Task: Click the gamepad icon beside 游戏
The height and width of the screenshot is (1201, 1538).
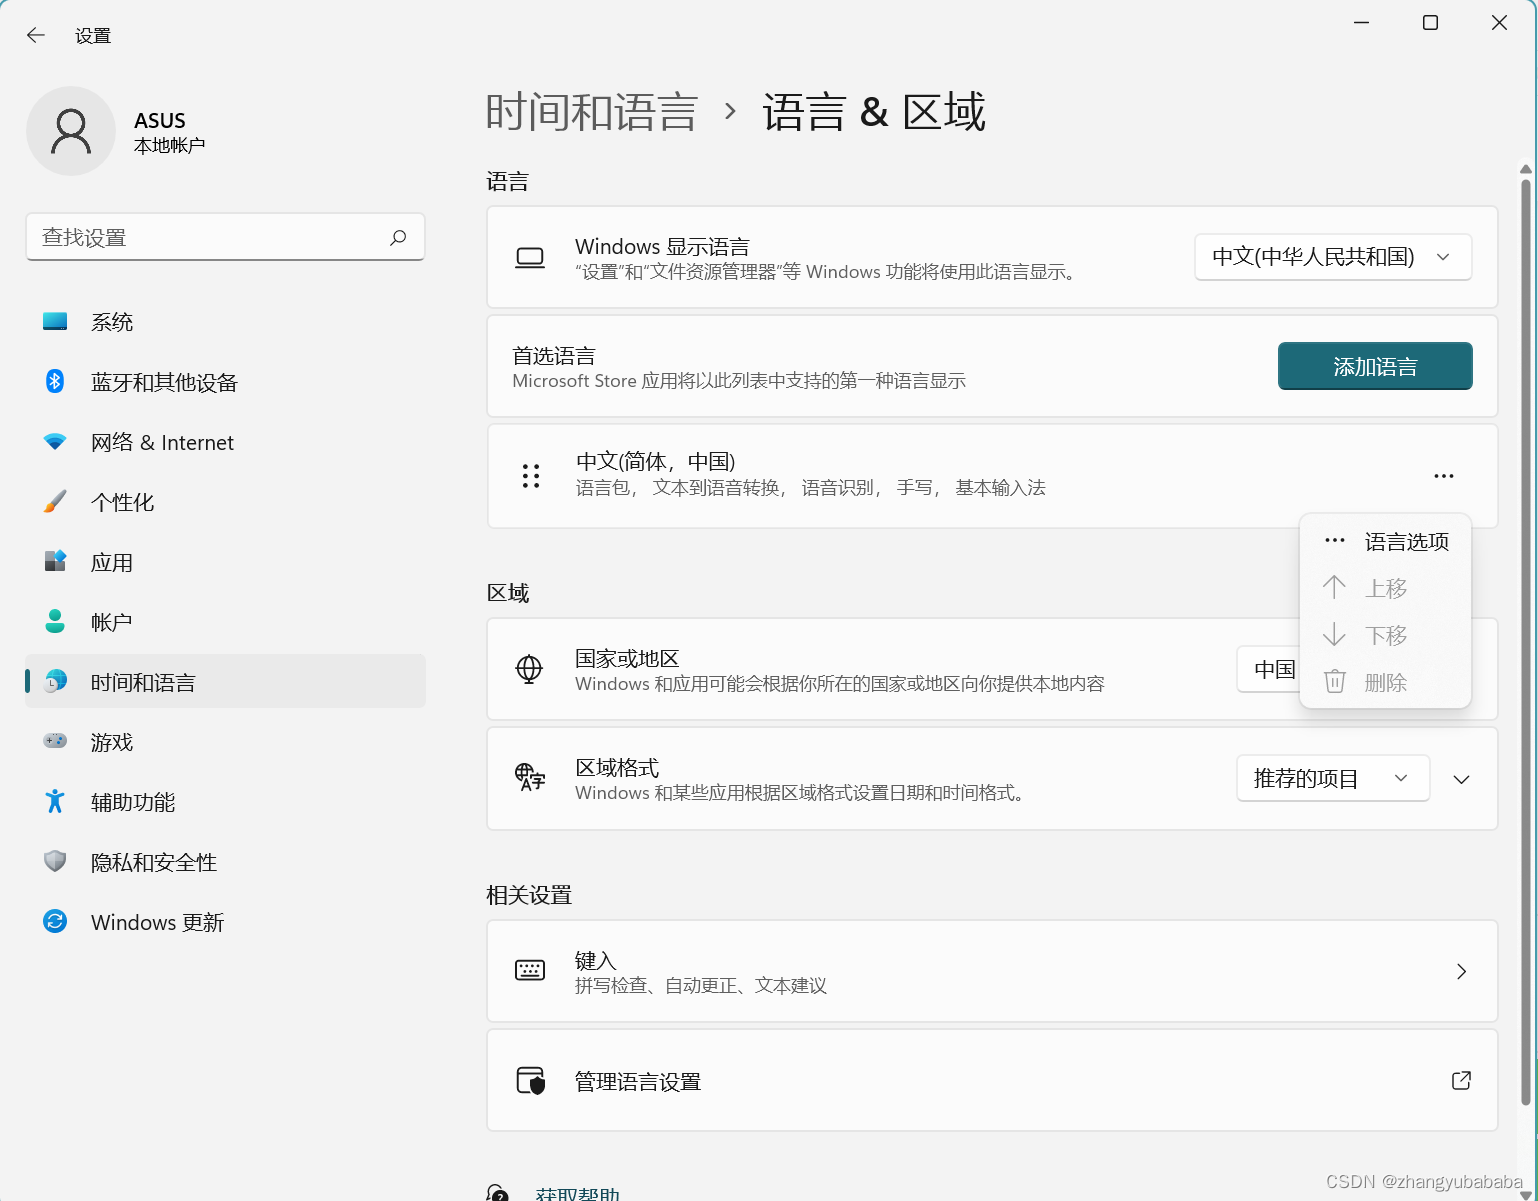Action: 55,741
